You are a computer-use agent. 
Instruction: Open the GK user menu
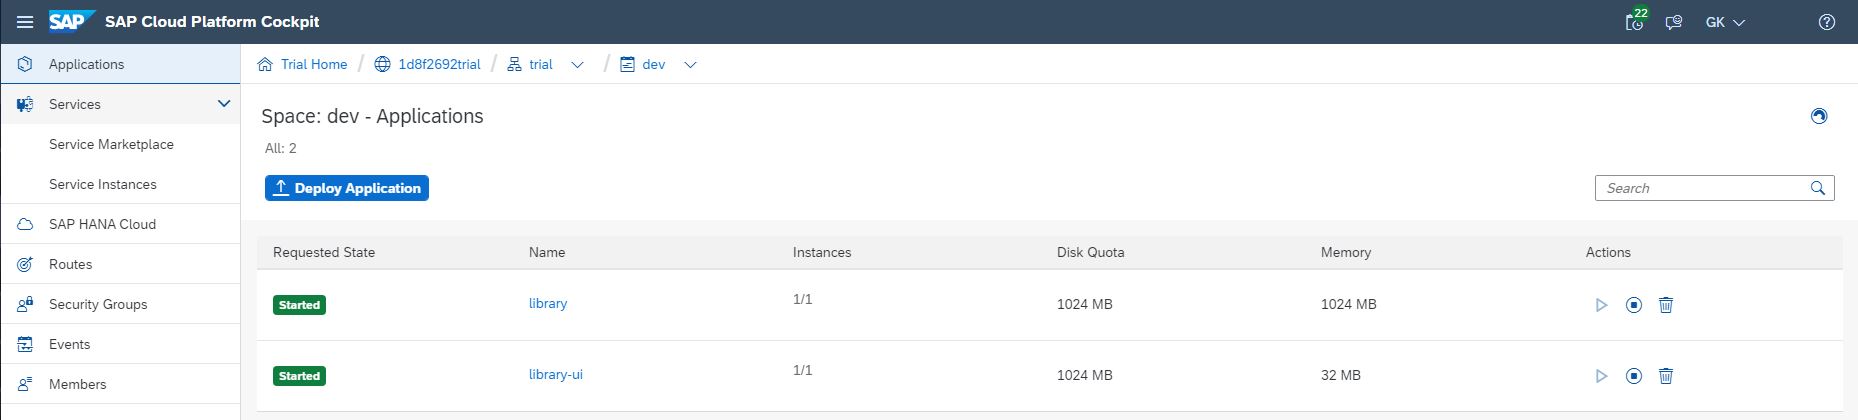(1725, 22)
